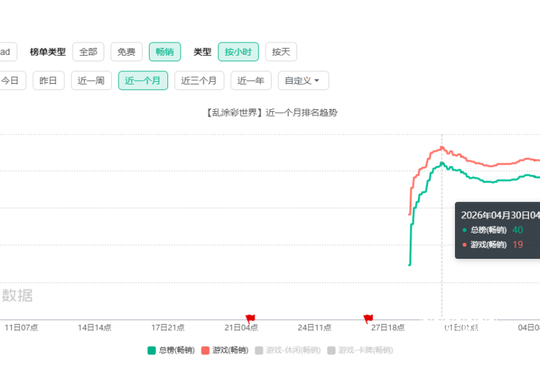Toggle the green 总榜(畅销) legend series
Screen dimensions: 540x370
pos(171,350)
